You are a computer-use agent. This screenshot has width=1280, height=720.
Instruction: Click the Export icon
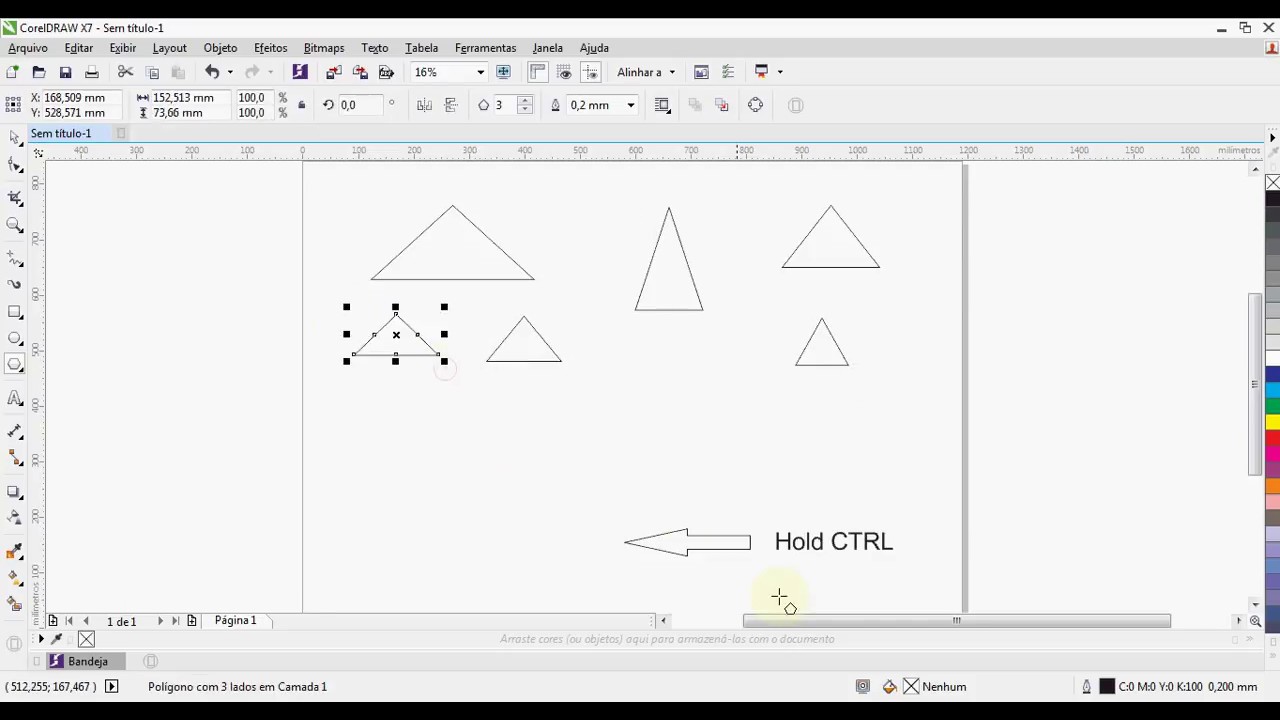pyautogui.click(x=360, y=72)
